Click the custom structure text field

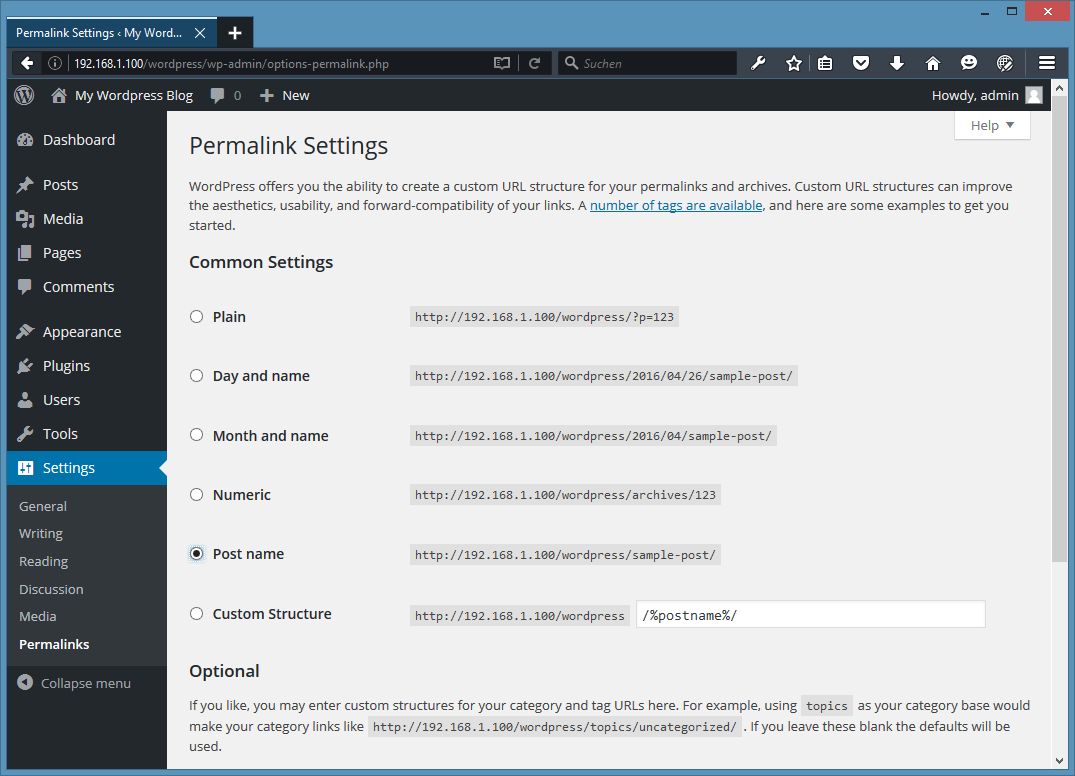pyautogui.click(x=810, y=615)
